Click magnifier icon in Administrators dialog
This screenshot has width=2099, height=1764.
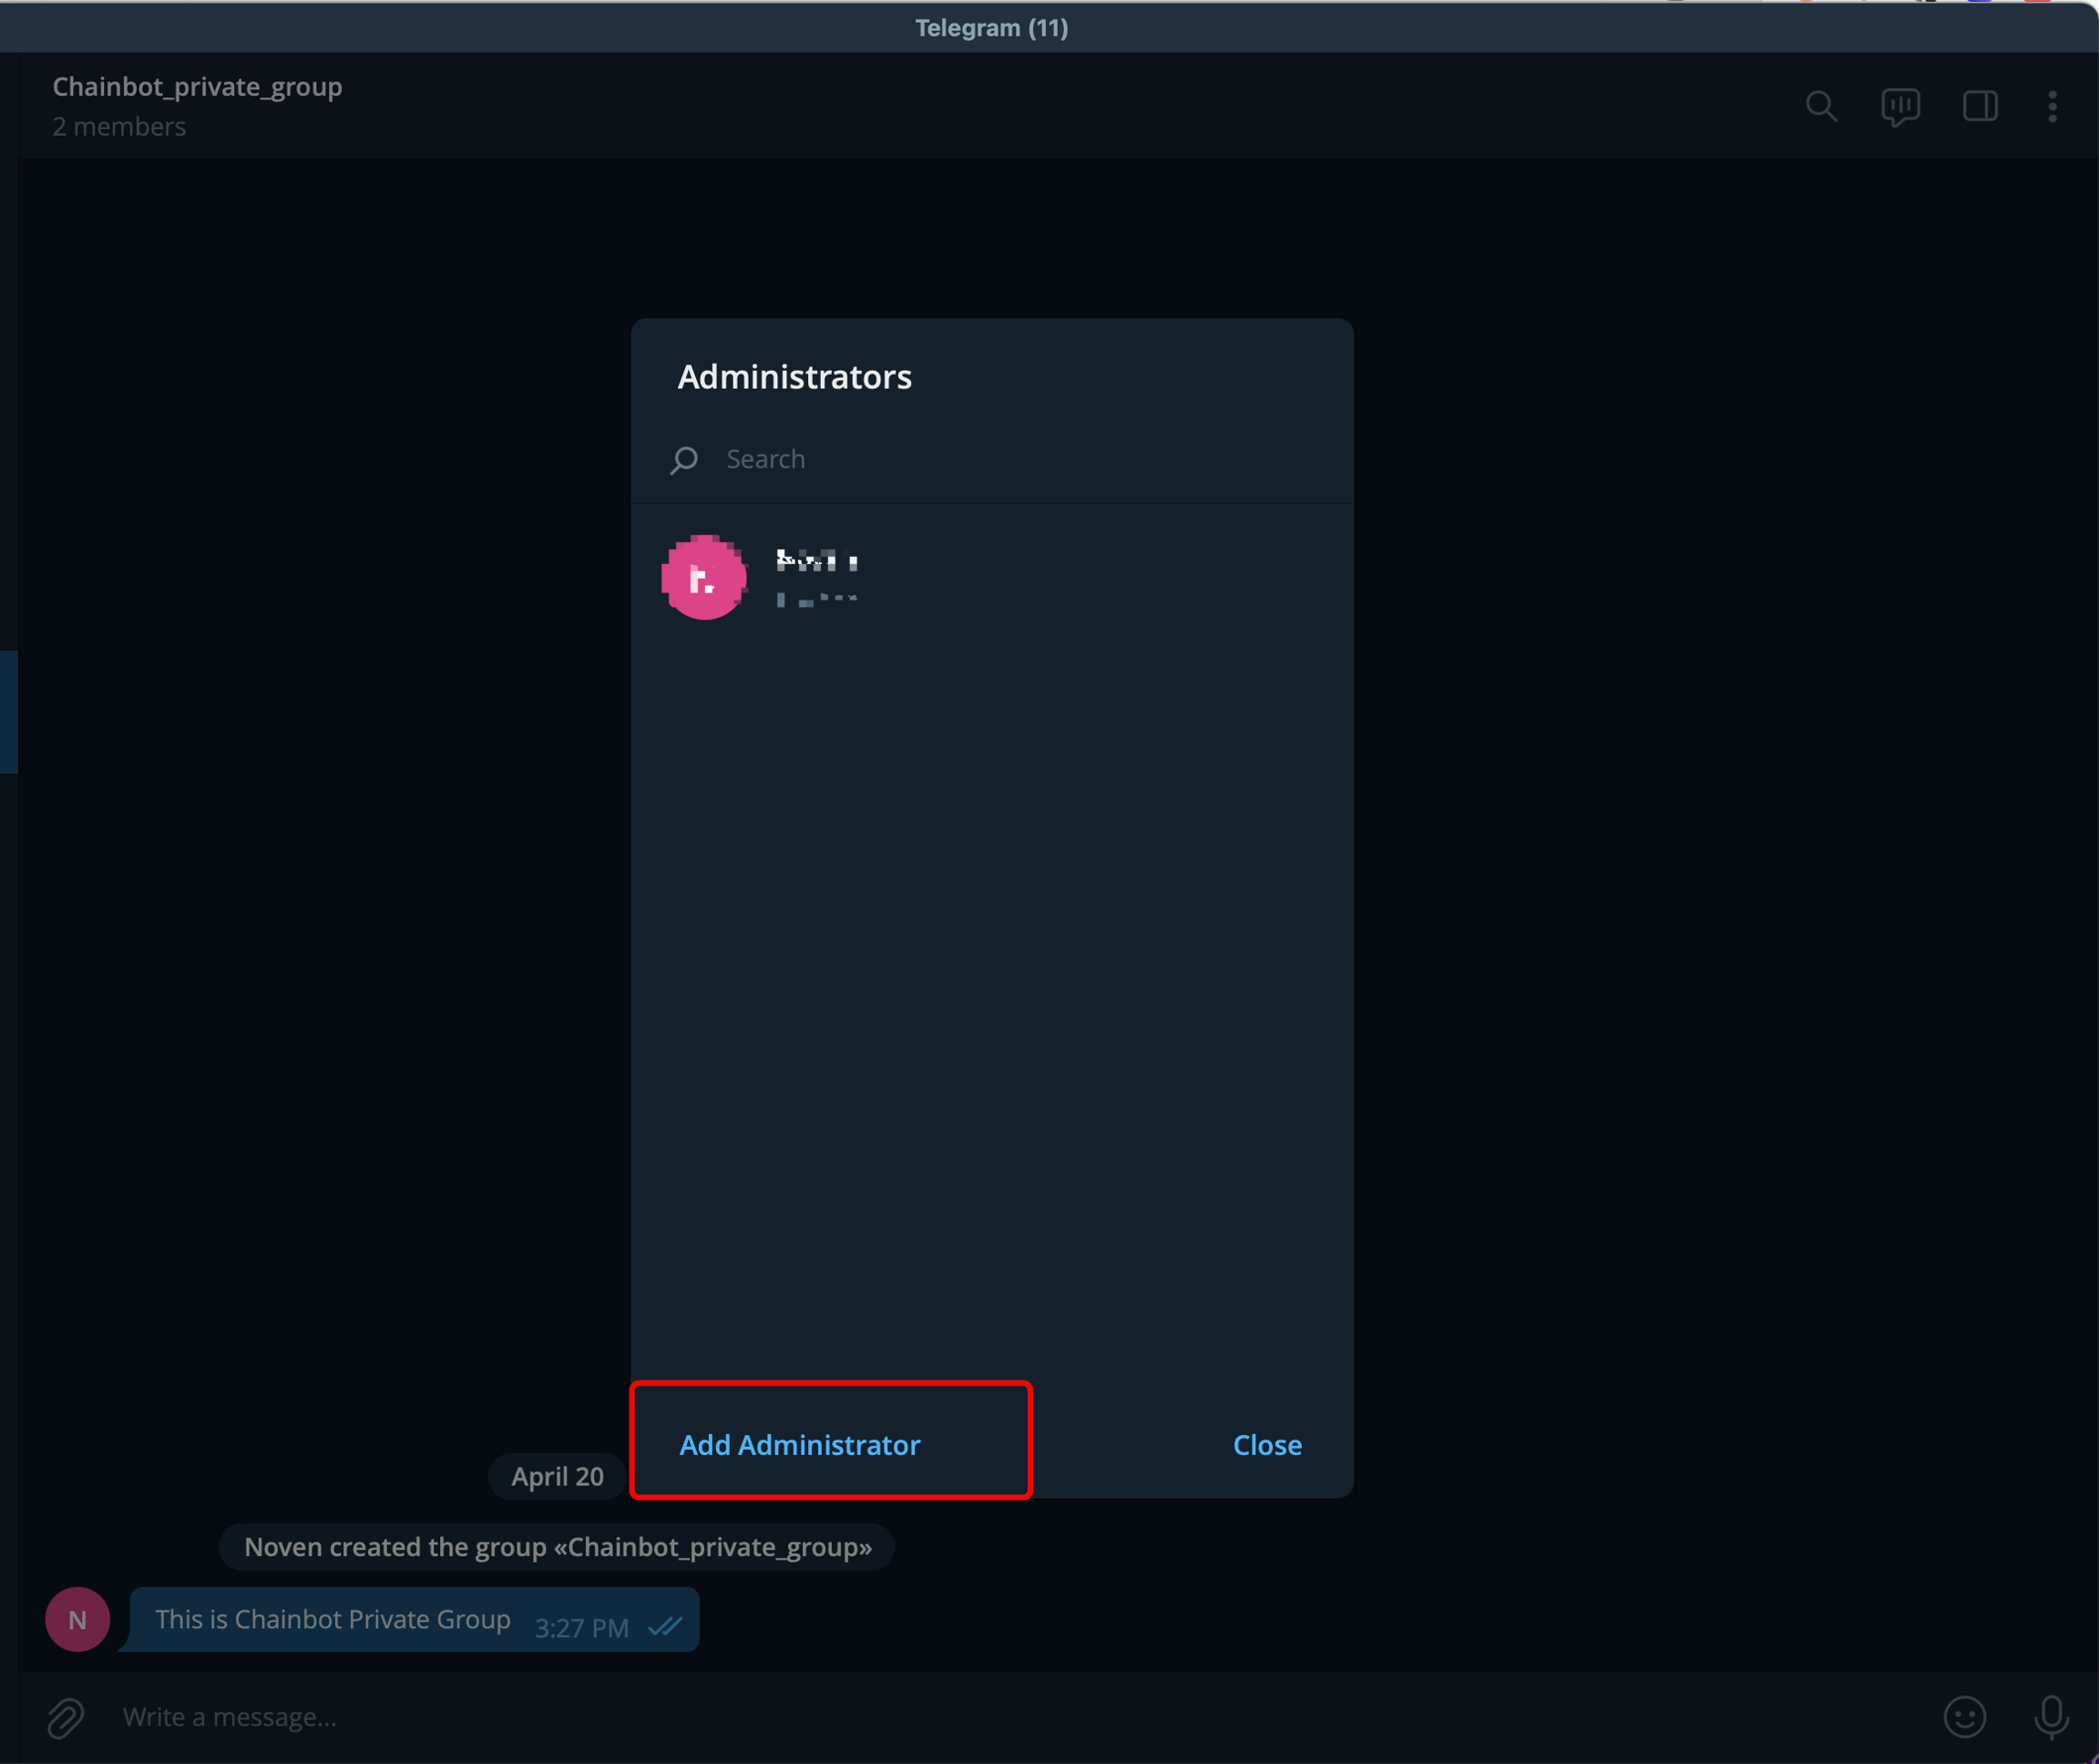click(684, 460)
